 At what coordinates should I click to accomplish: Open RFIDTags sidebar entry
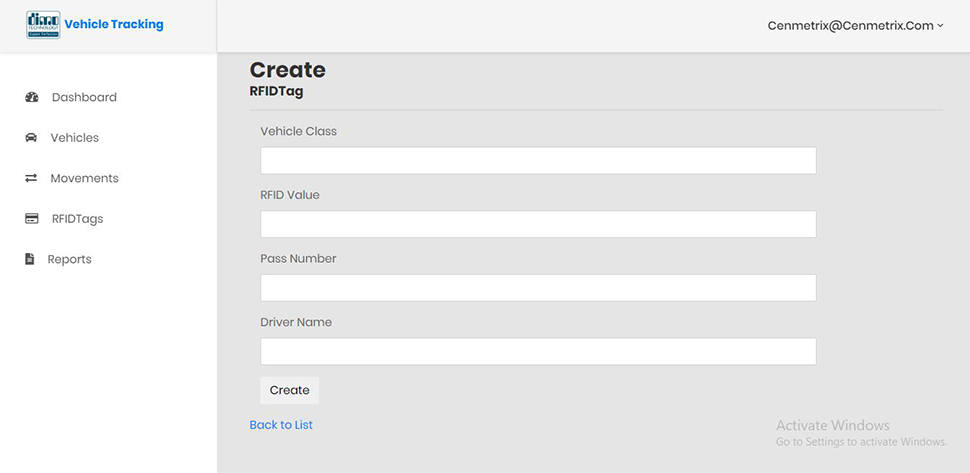77,218
